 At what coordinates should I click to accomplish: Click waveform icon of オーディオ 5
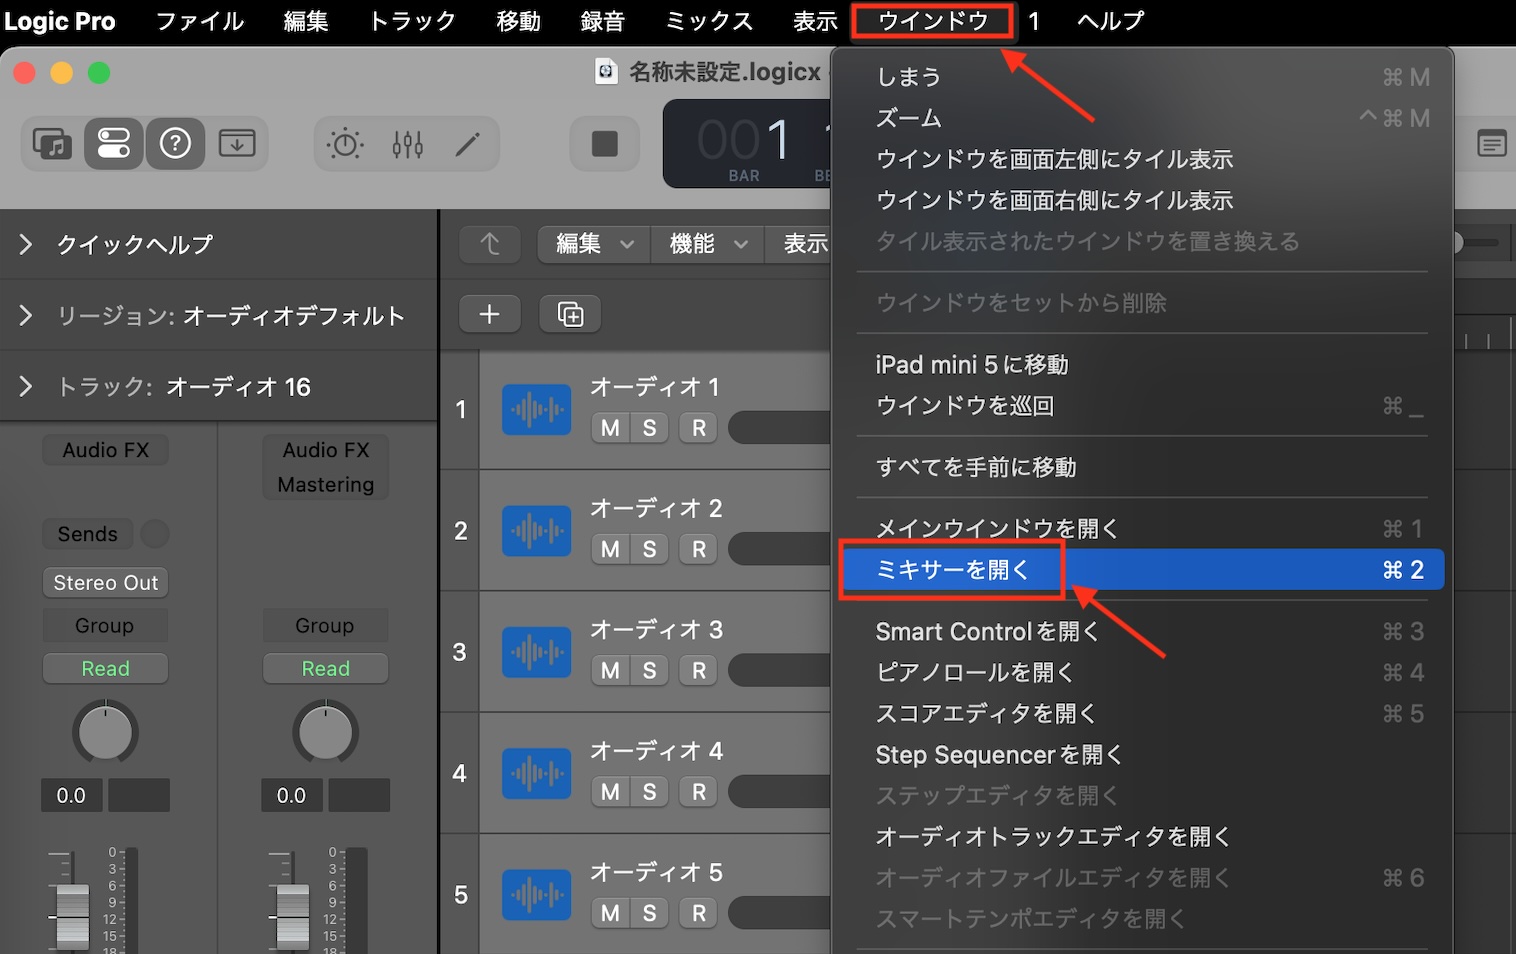537,895
